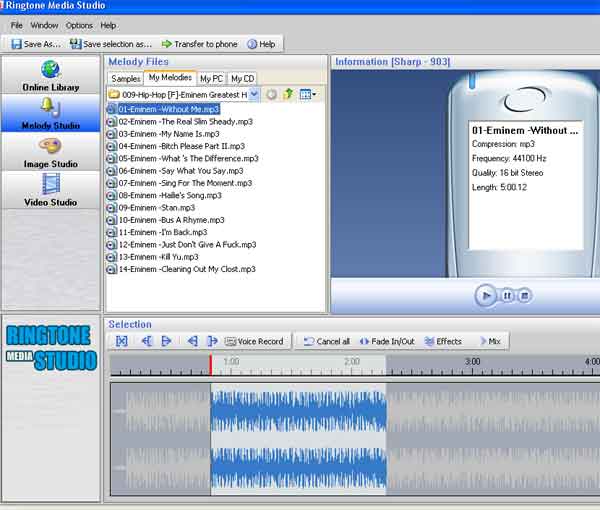Click the fifth Selection icon, bracket before right arrow
600x510 pixels.
click(x=212, y=341)
